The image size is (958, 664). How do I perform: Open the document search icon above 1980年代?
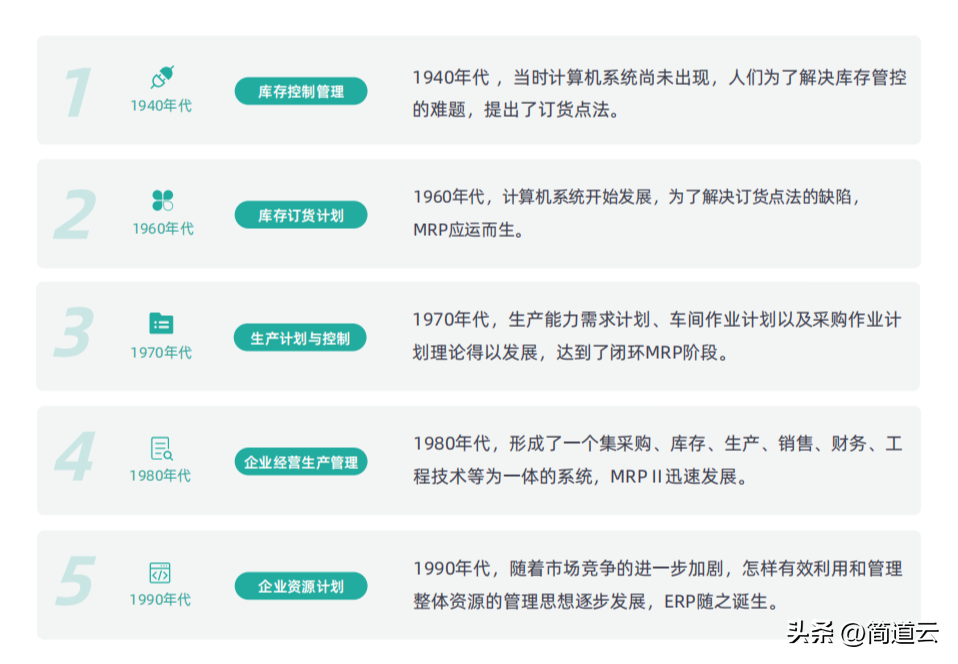click(x=161, y=448)
